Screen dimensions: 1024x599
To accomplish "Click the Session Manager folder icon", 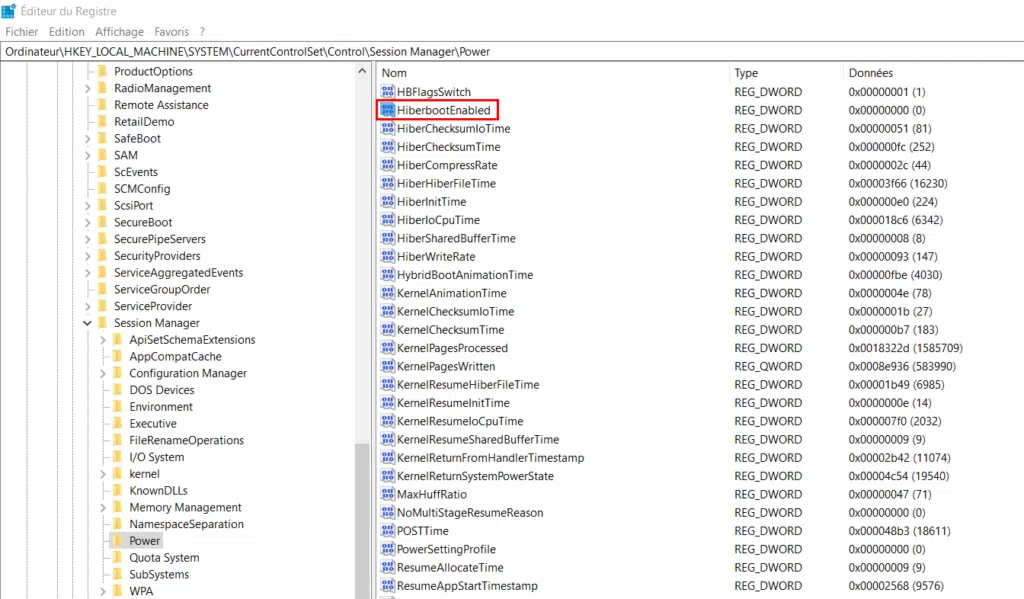I will [102, 323].
